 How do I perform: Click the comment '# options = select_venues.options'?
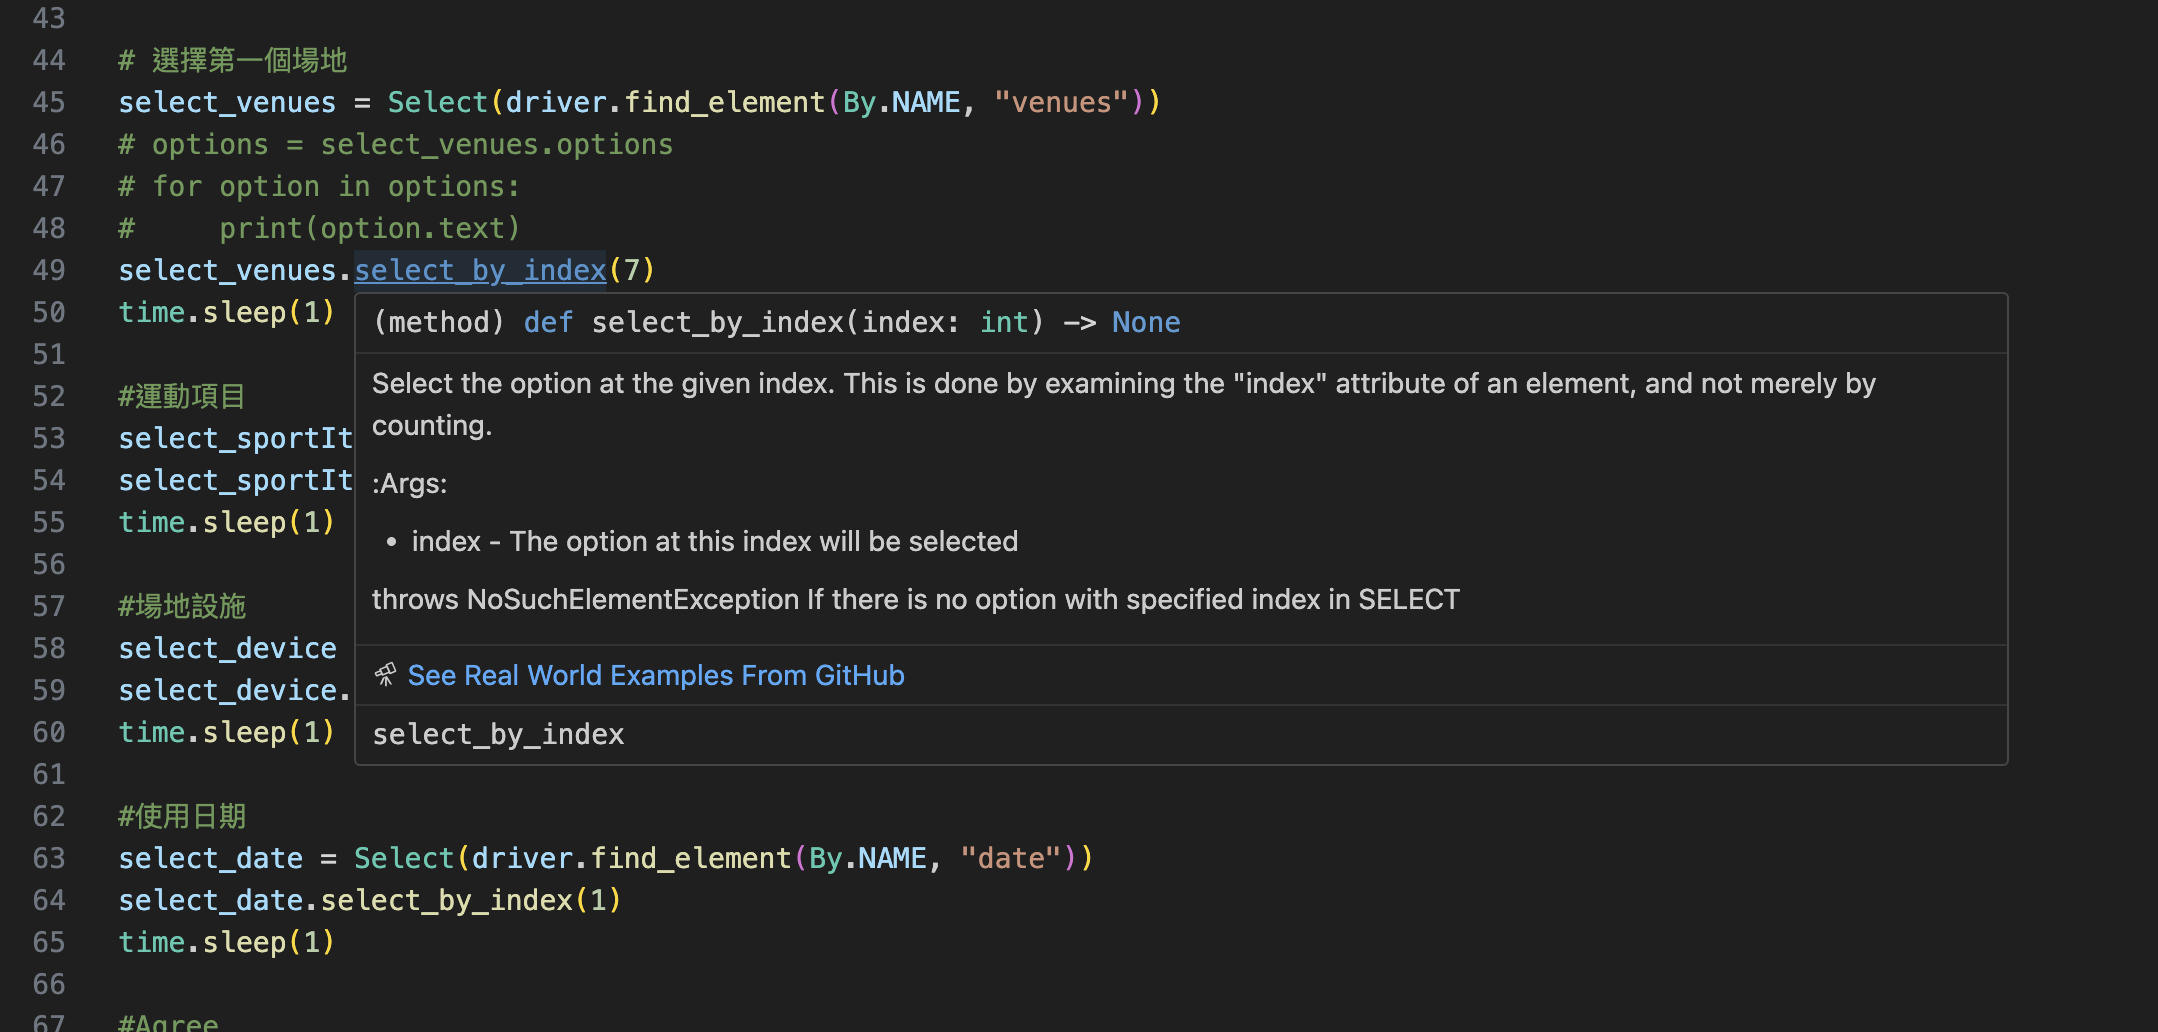pyautogui.click(x=396, y=144)
